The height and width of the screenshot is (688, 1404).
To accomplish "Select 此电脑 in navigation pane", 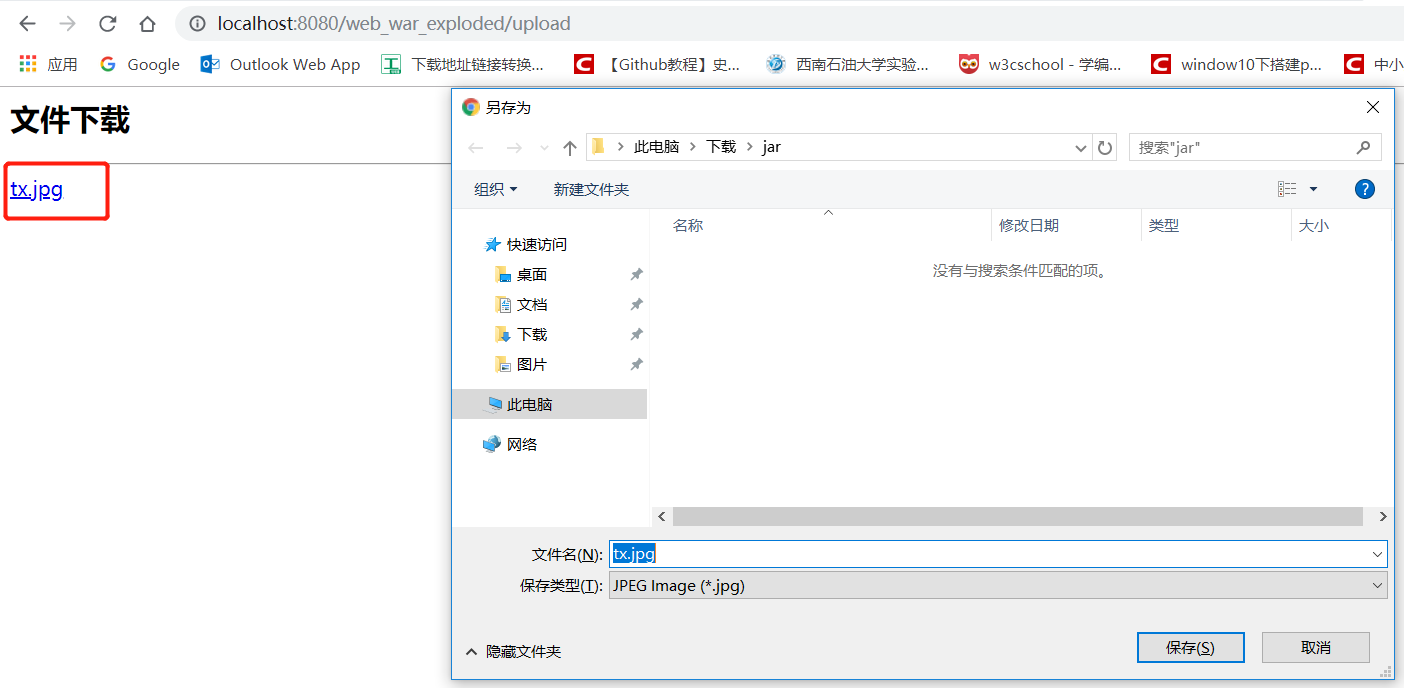I will [x=549, y=404].
